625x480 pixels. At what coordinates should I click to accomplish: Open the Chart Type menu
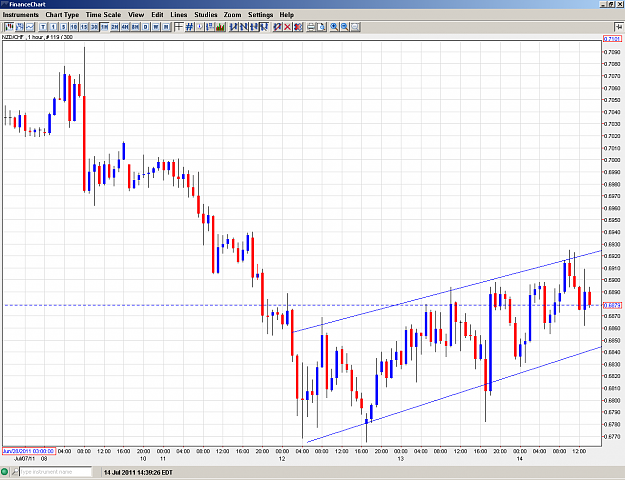[62, 15]
